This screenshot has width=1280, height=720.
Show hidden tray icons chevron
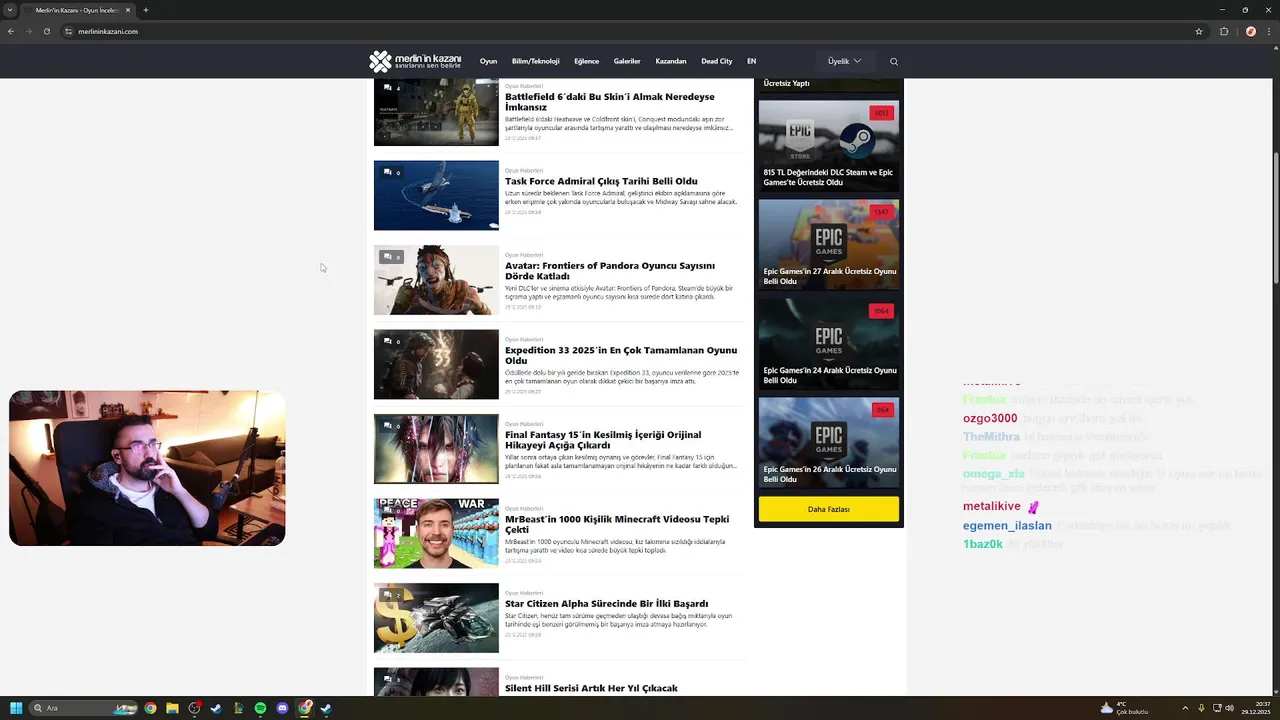(1185, 708)
